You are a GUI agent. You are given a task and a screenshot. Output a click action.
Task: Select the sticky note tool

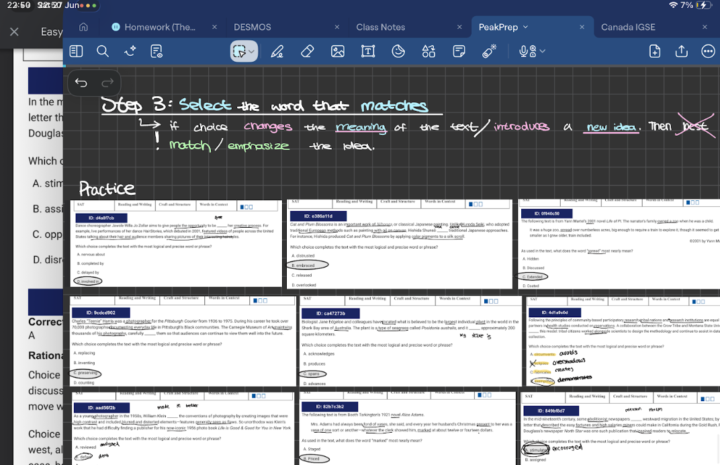pos(459,51)
